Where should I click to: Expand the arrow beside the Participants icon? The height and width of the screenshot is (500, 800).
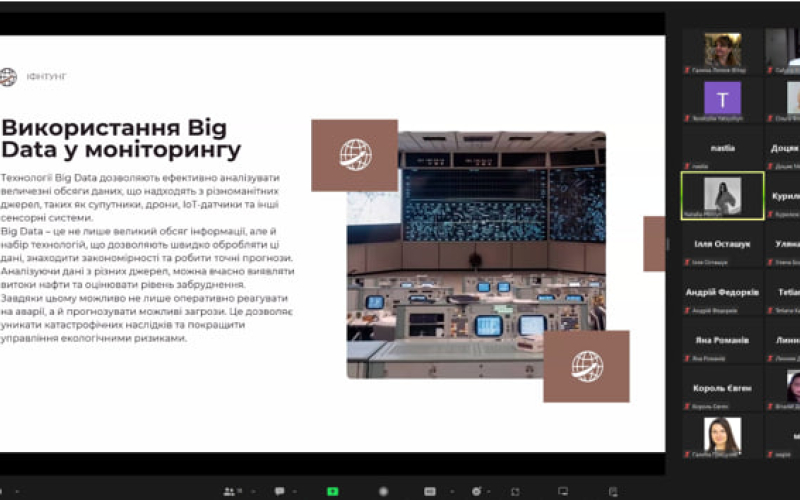coord(254,491)
